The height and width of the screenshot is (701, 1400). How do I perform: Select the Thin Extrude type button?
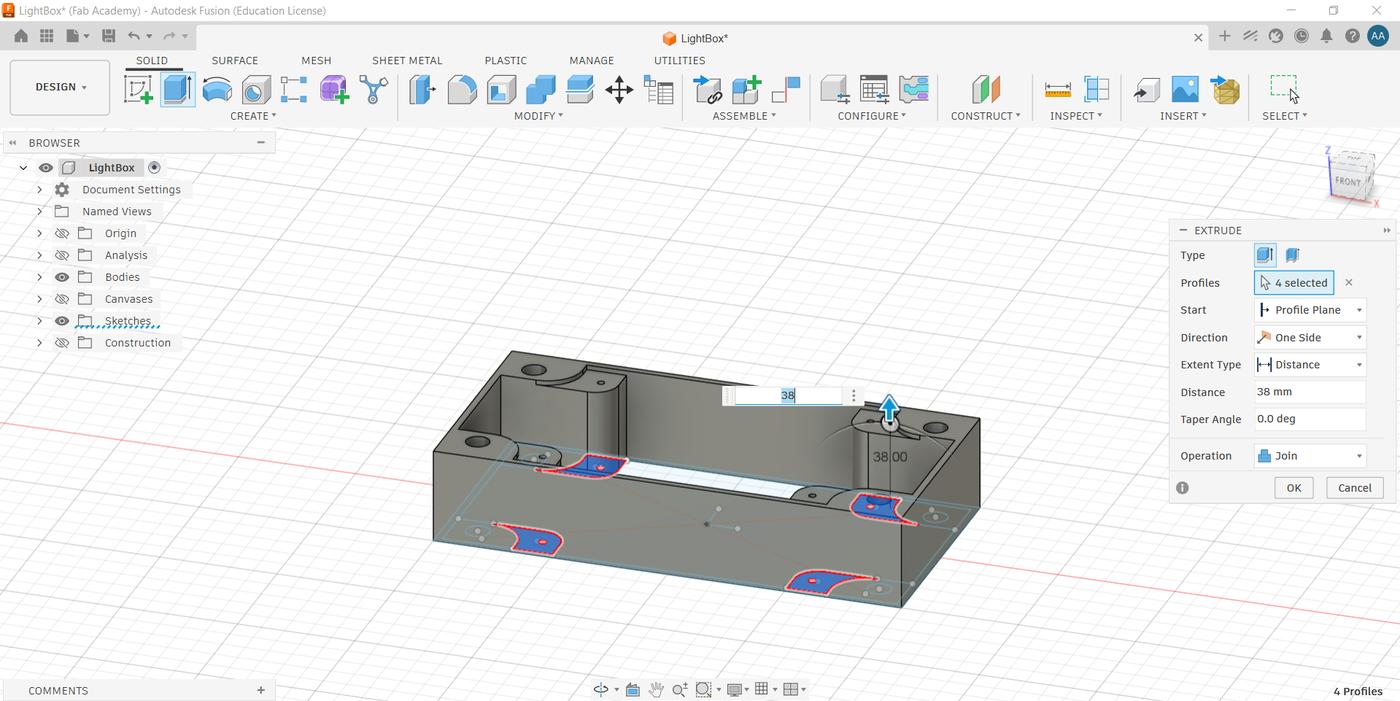[1292, 255]
